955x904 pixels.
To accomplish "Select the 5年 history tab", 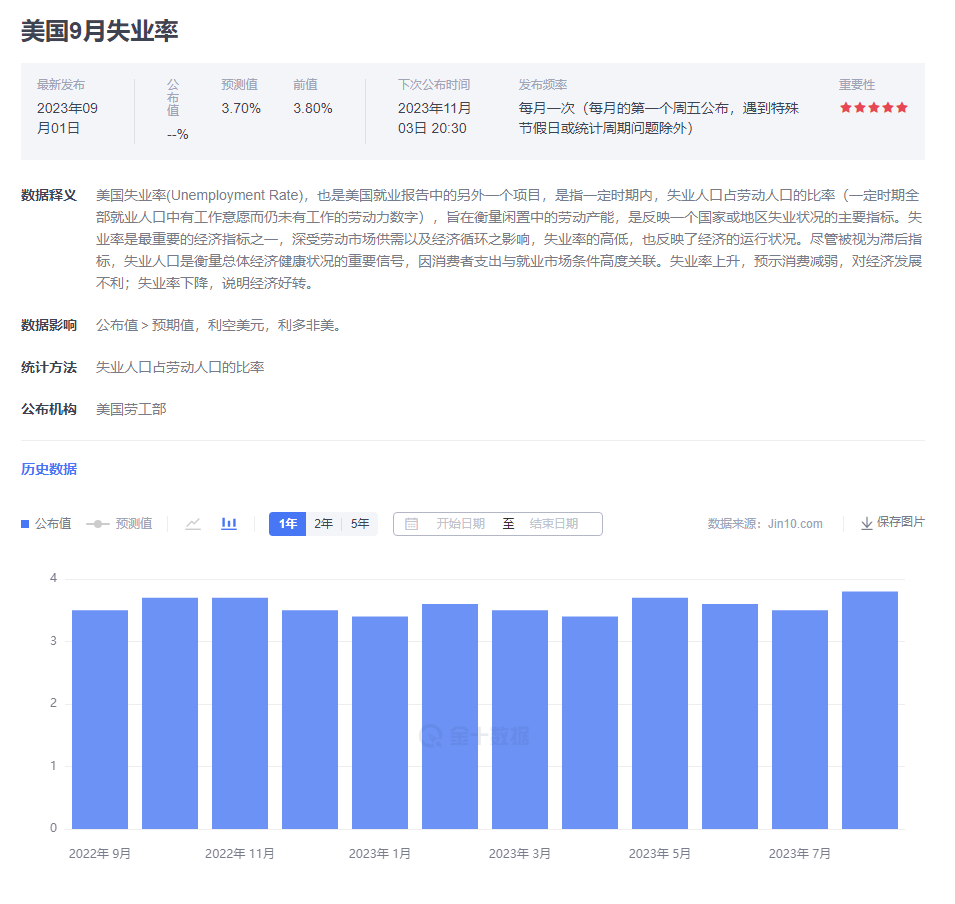I will (x=358, y=523).
